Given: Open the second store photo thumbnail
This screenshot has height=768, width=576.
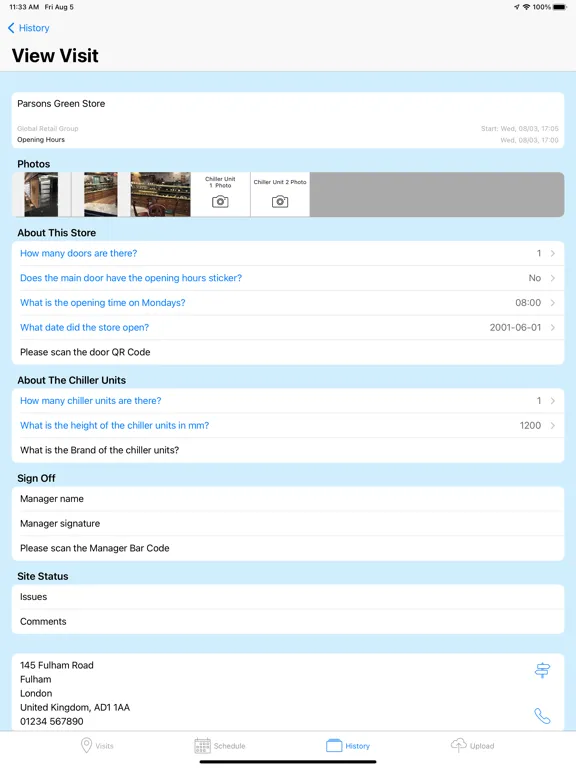Looking at the screenshot, I should tap(100, 194).
